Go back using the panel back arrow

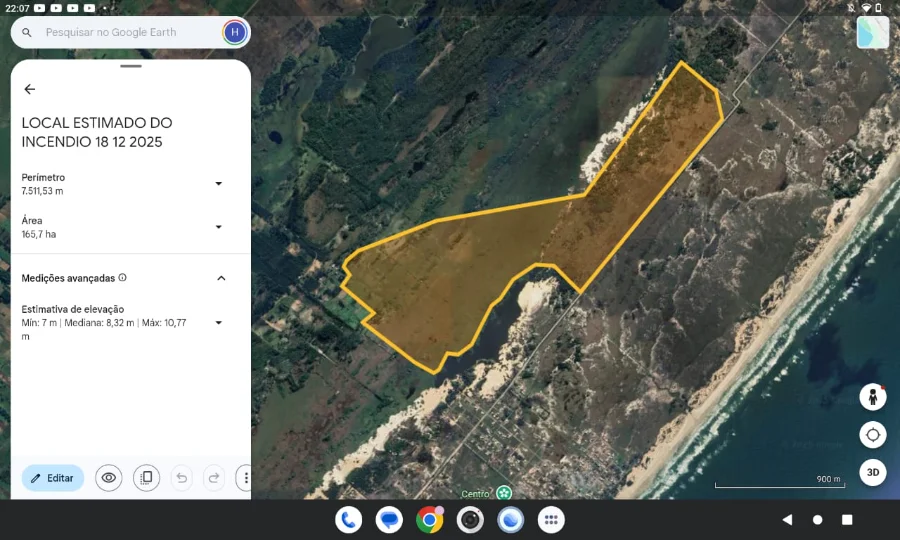tap(29, 89)
